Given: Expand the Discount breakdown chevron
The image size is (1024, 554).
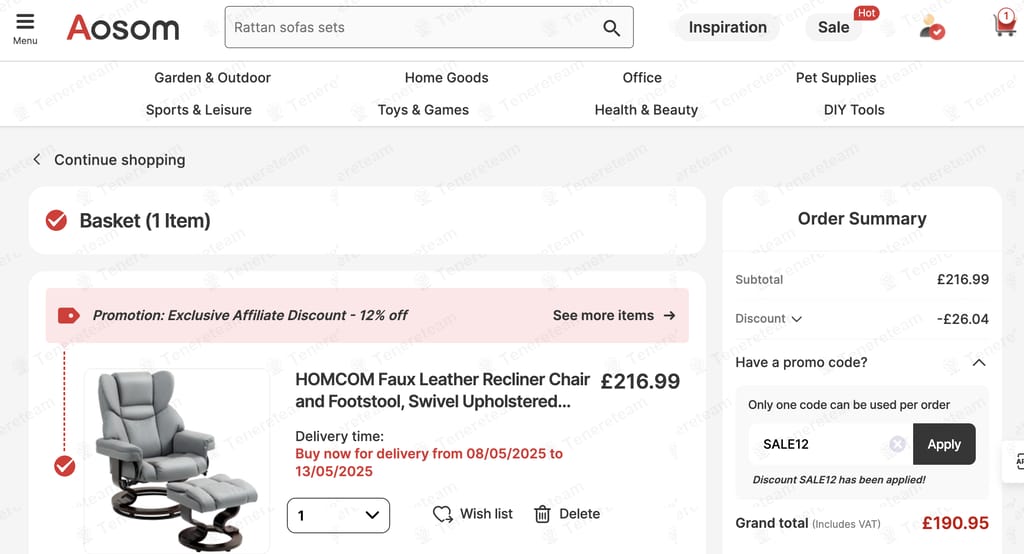Looking at the screenshot, I should (797, 319).
